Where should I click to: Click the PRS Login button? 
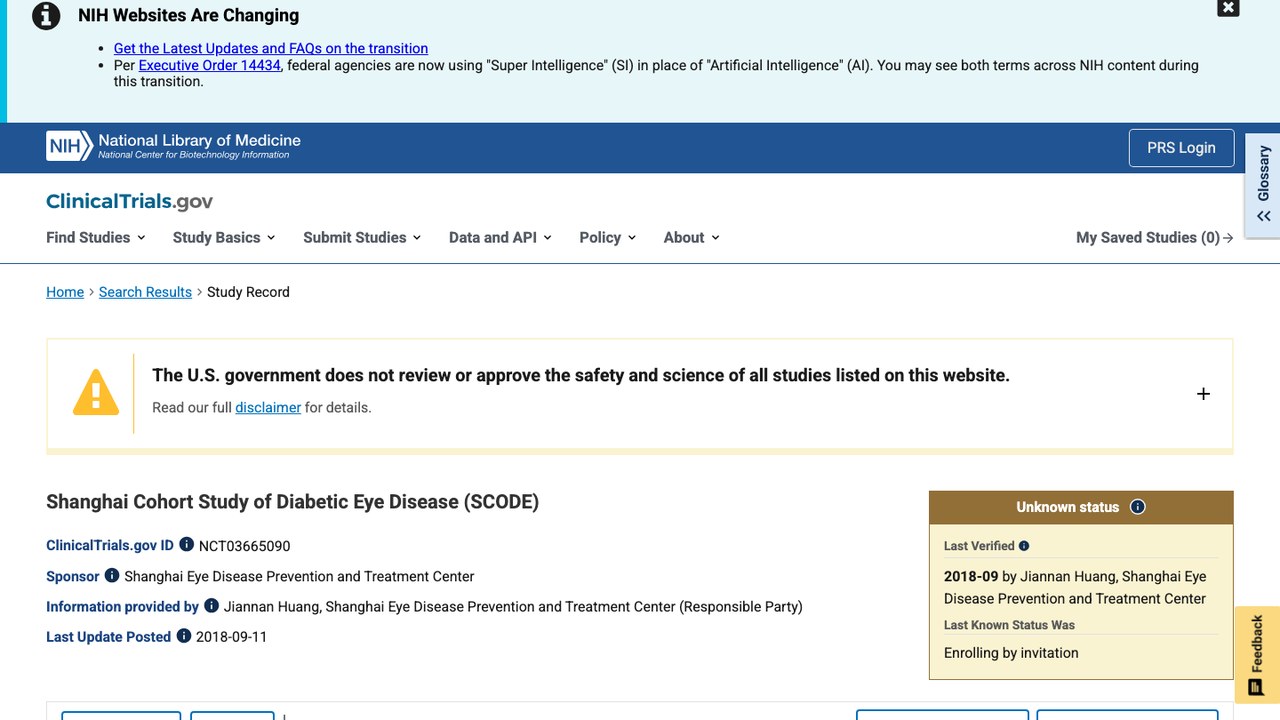pos(1181,148)
